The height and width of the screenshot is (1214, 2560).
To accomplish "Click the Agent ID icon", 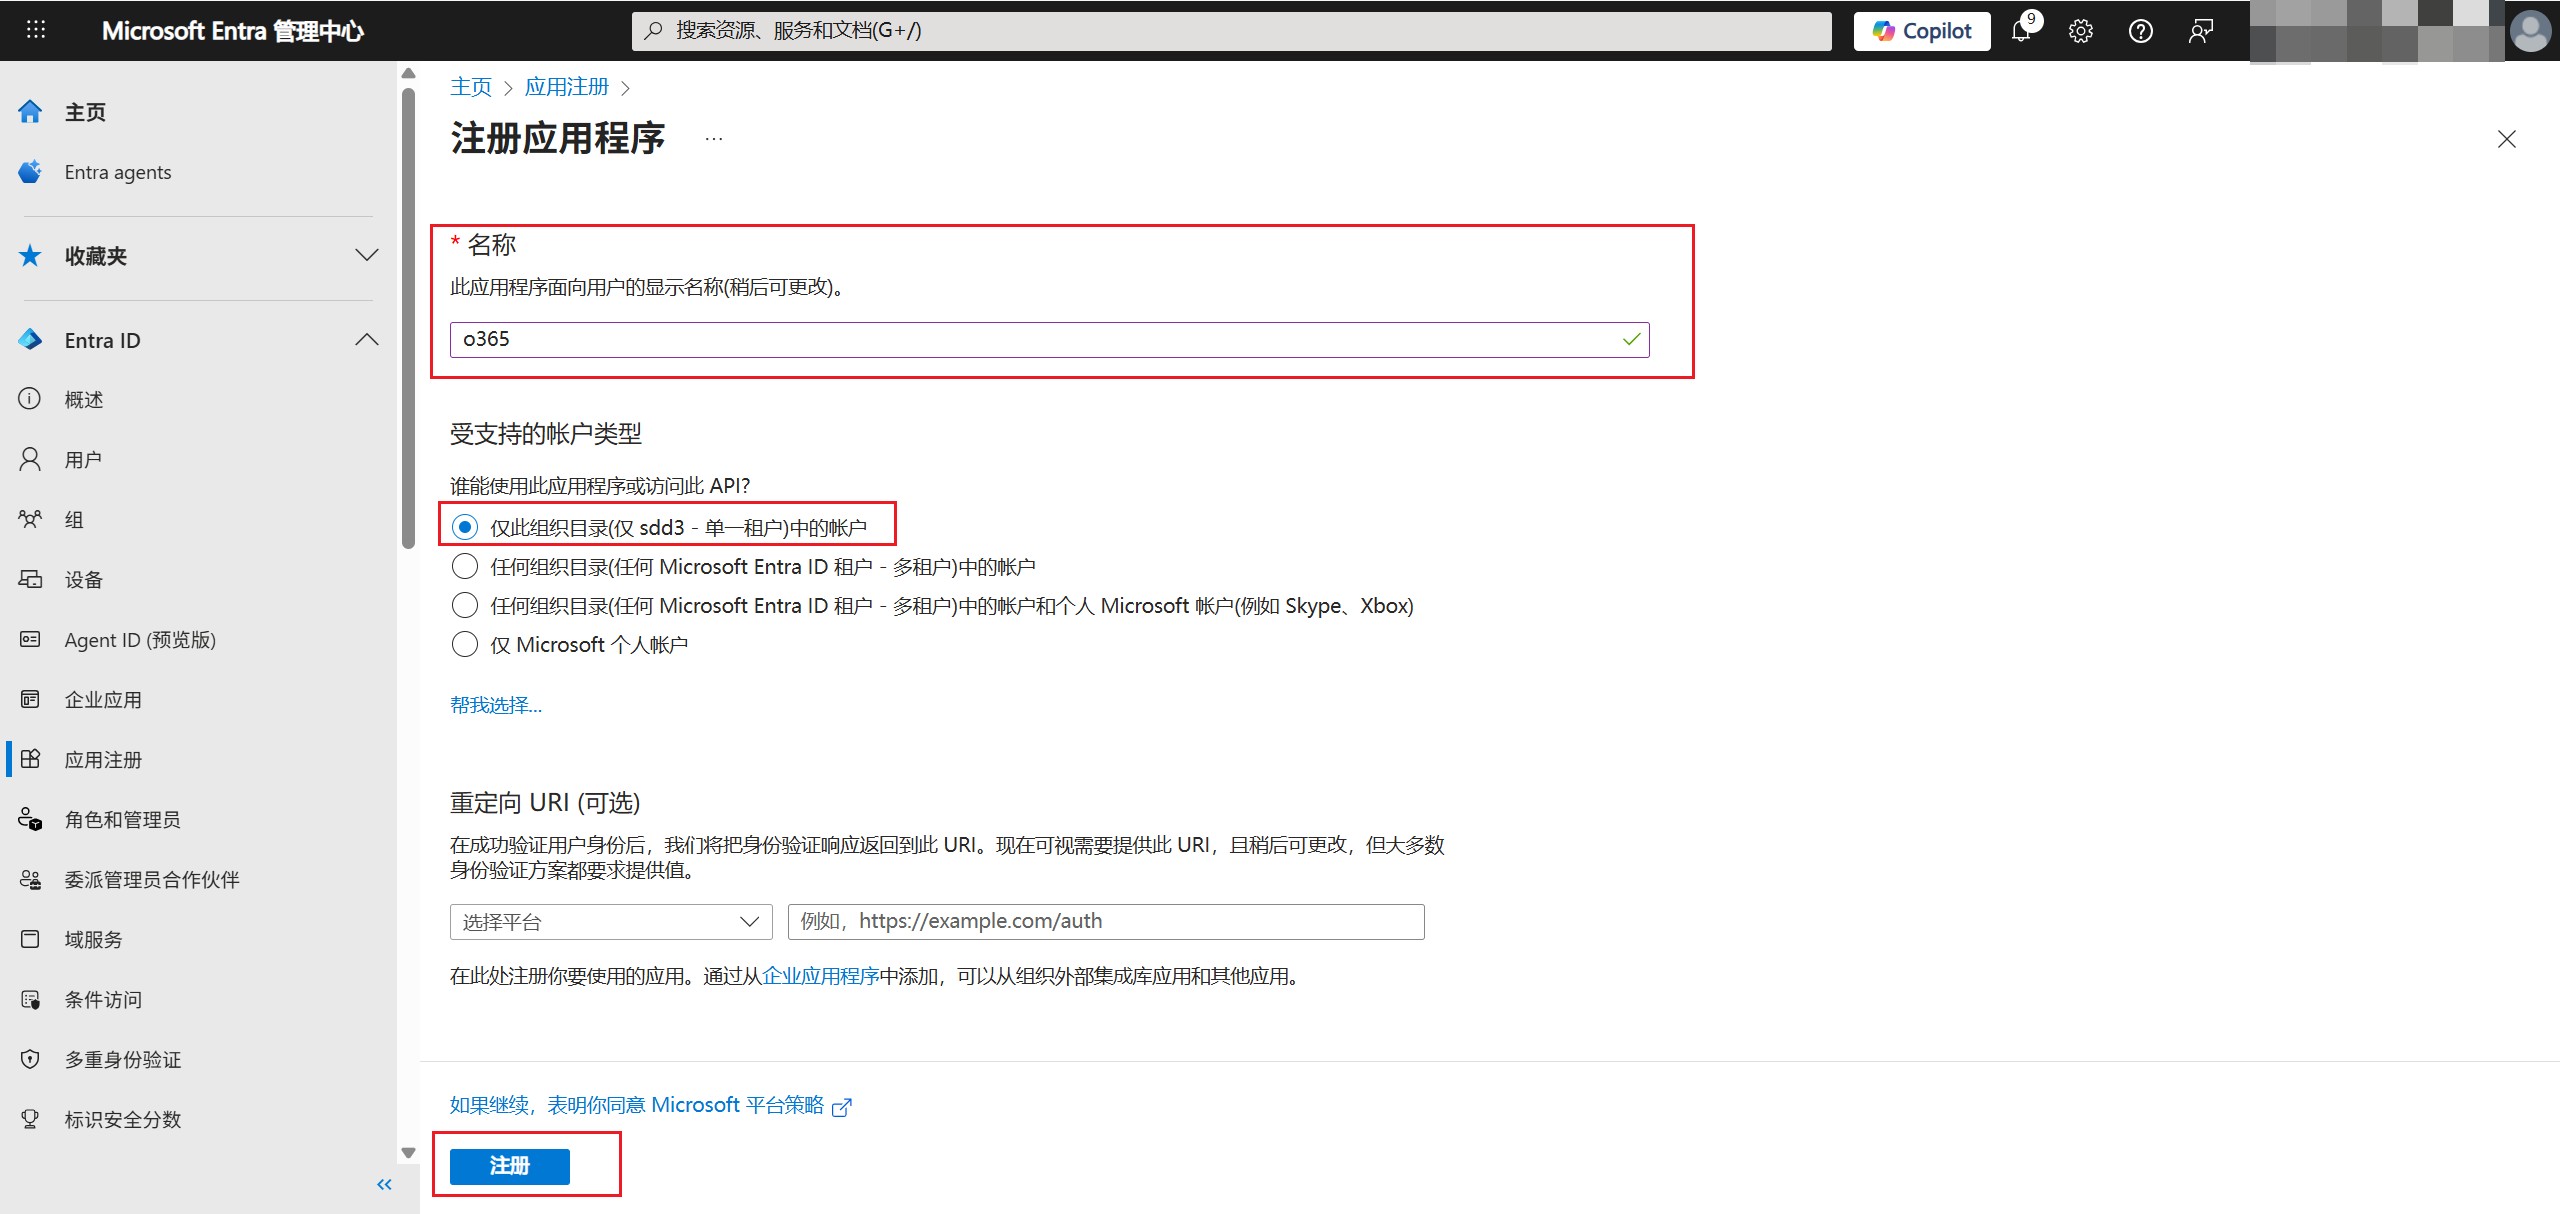I will coord(30,639).
